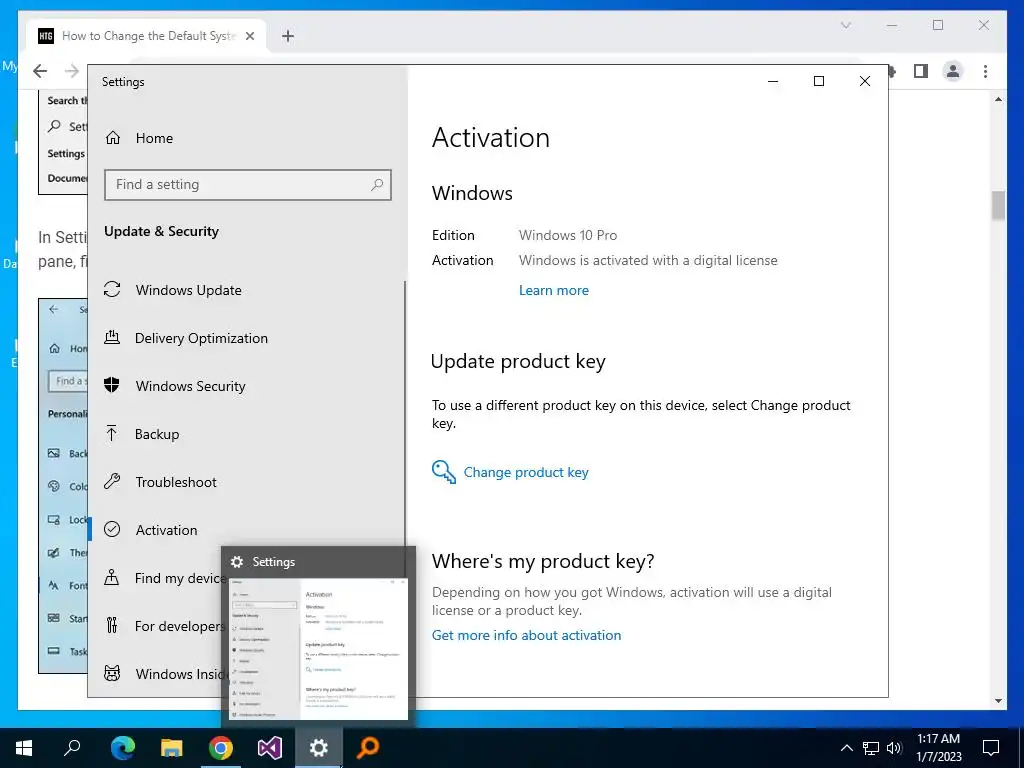Switch to Chrome in taskbar
1024x768 pixels.
tap(221, 748)
